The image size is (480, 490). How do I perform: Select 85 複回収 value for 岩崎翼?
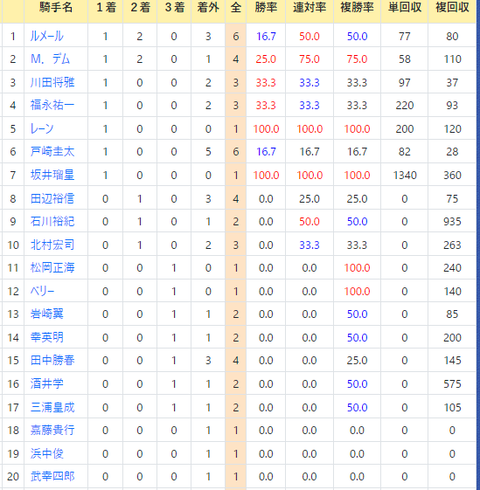tap(452, 314)
